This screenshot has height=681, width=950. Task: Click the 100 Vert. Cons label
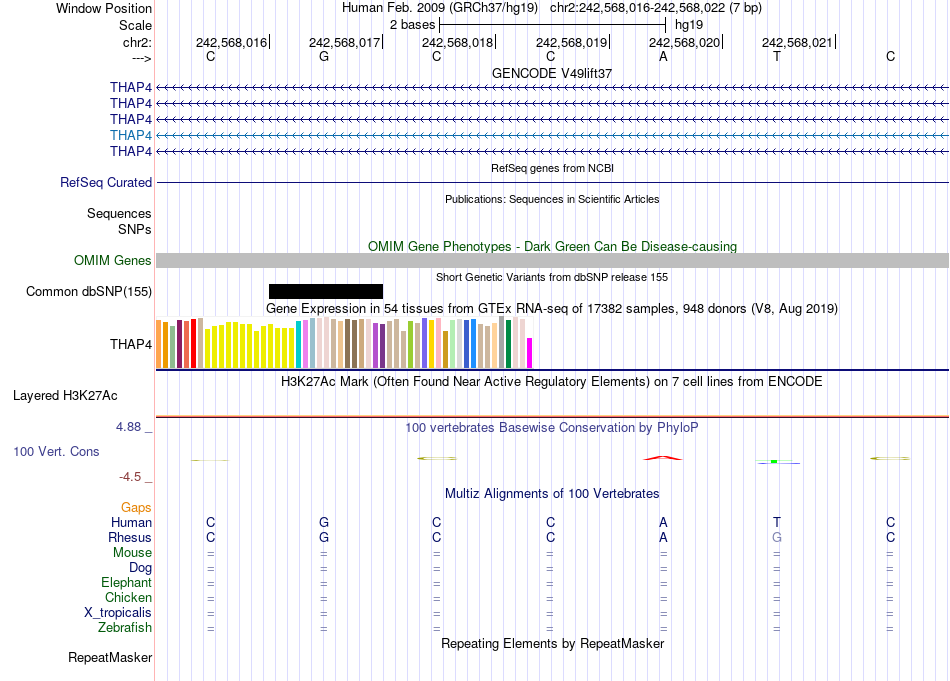point(56,451)
